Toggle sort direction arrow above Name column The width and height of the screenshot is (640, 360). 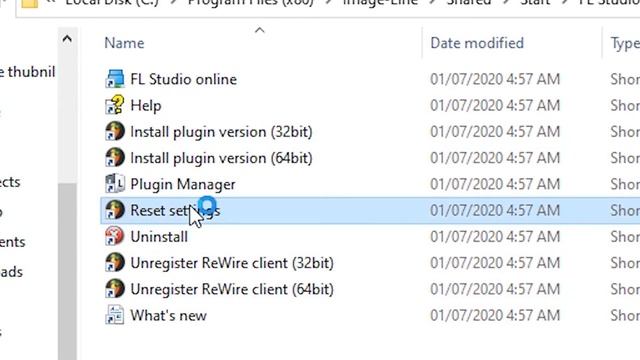click(260, 30)
